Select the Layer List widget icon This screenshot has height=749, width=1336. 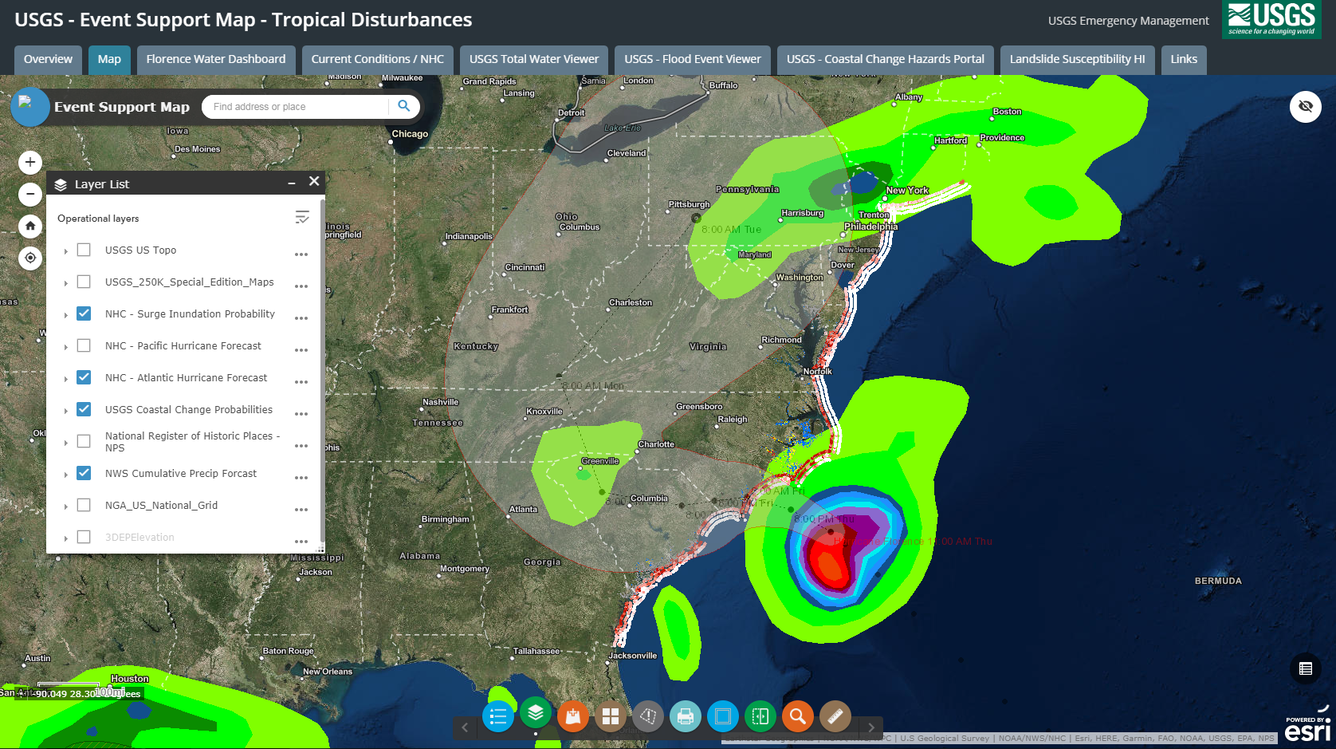pos(536,716)
